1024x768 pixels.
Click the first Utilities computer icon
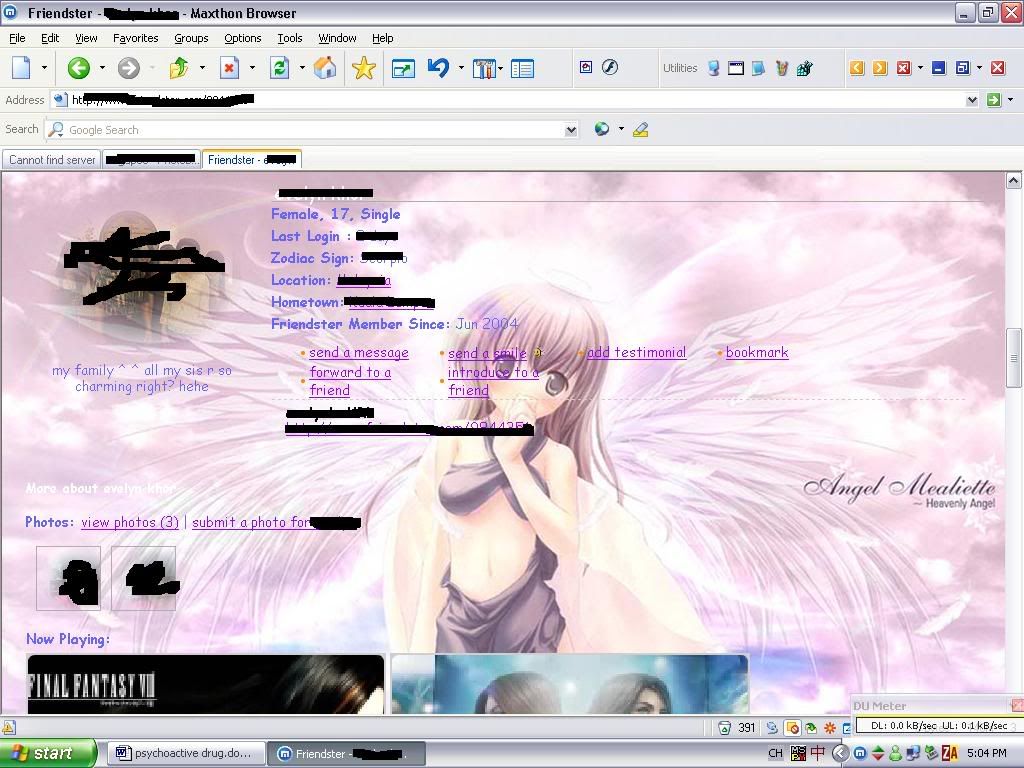tap(714, 68)
